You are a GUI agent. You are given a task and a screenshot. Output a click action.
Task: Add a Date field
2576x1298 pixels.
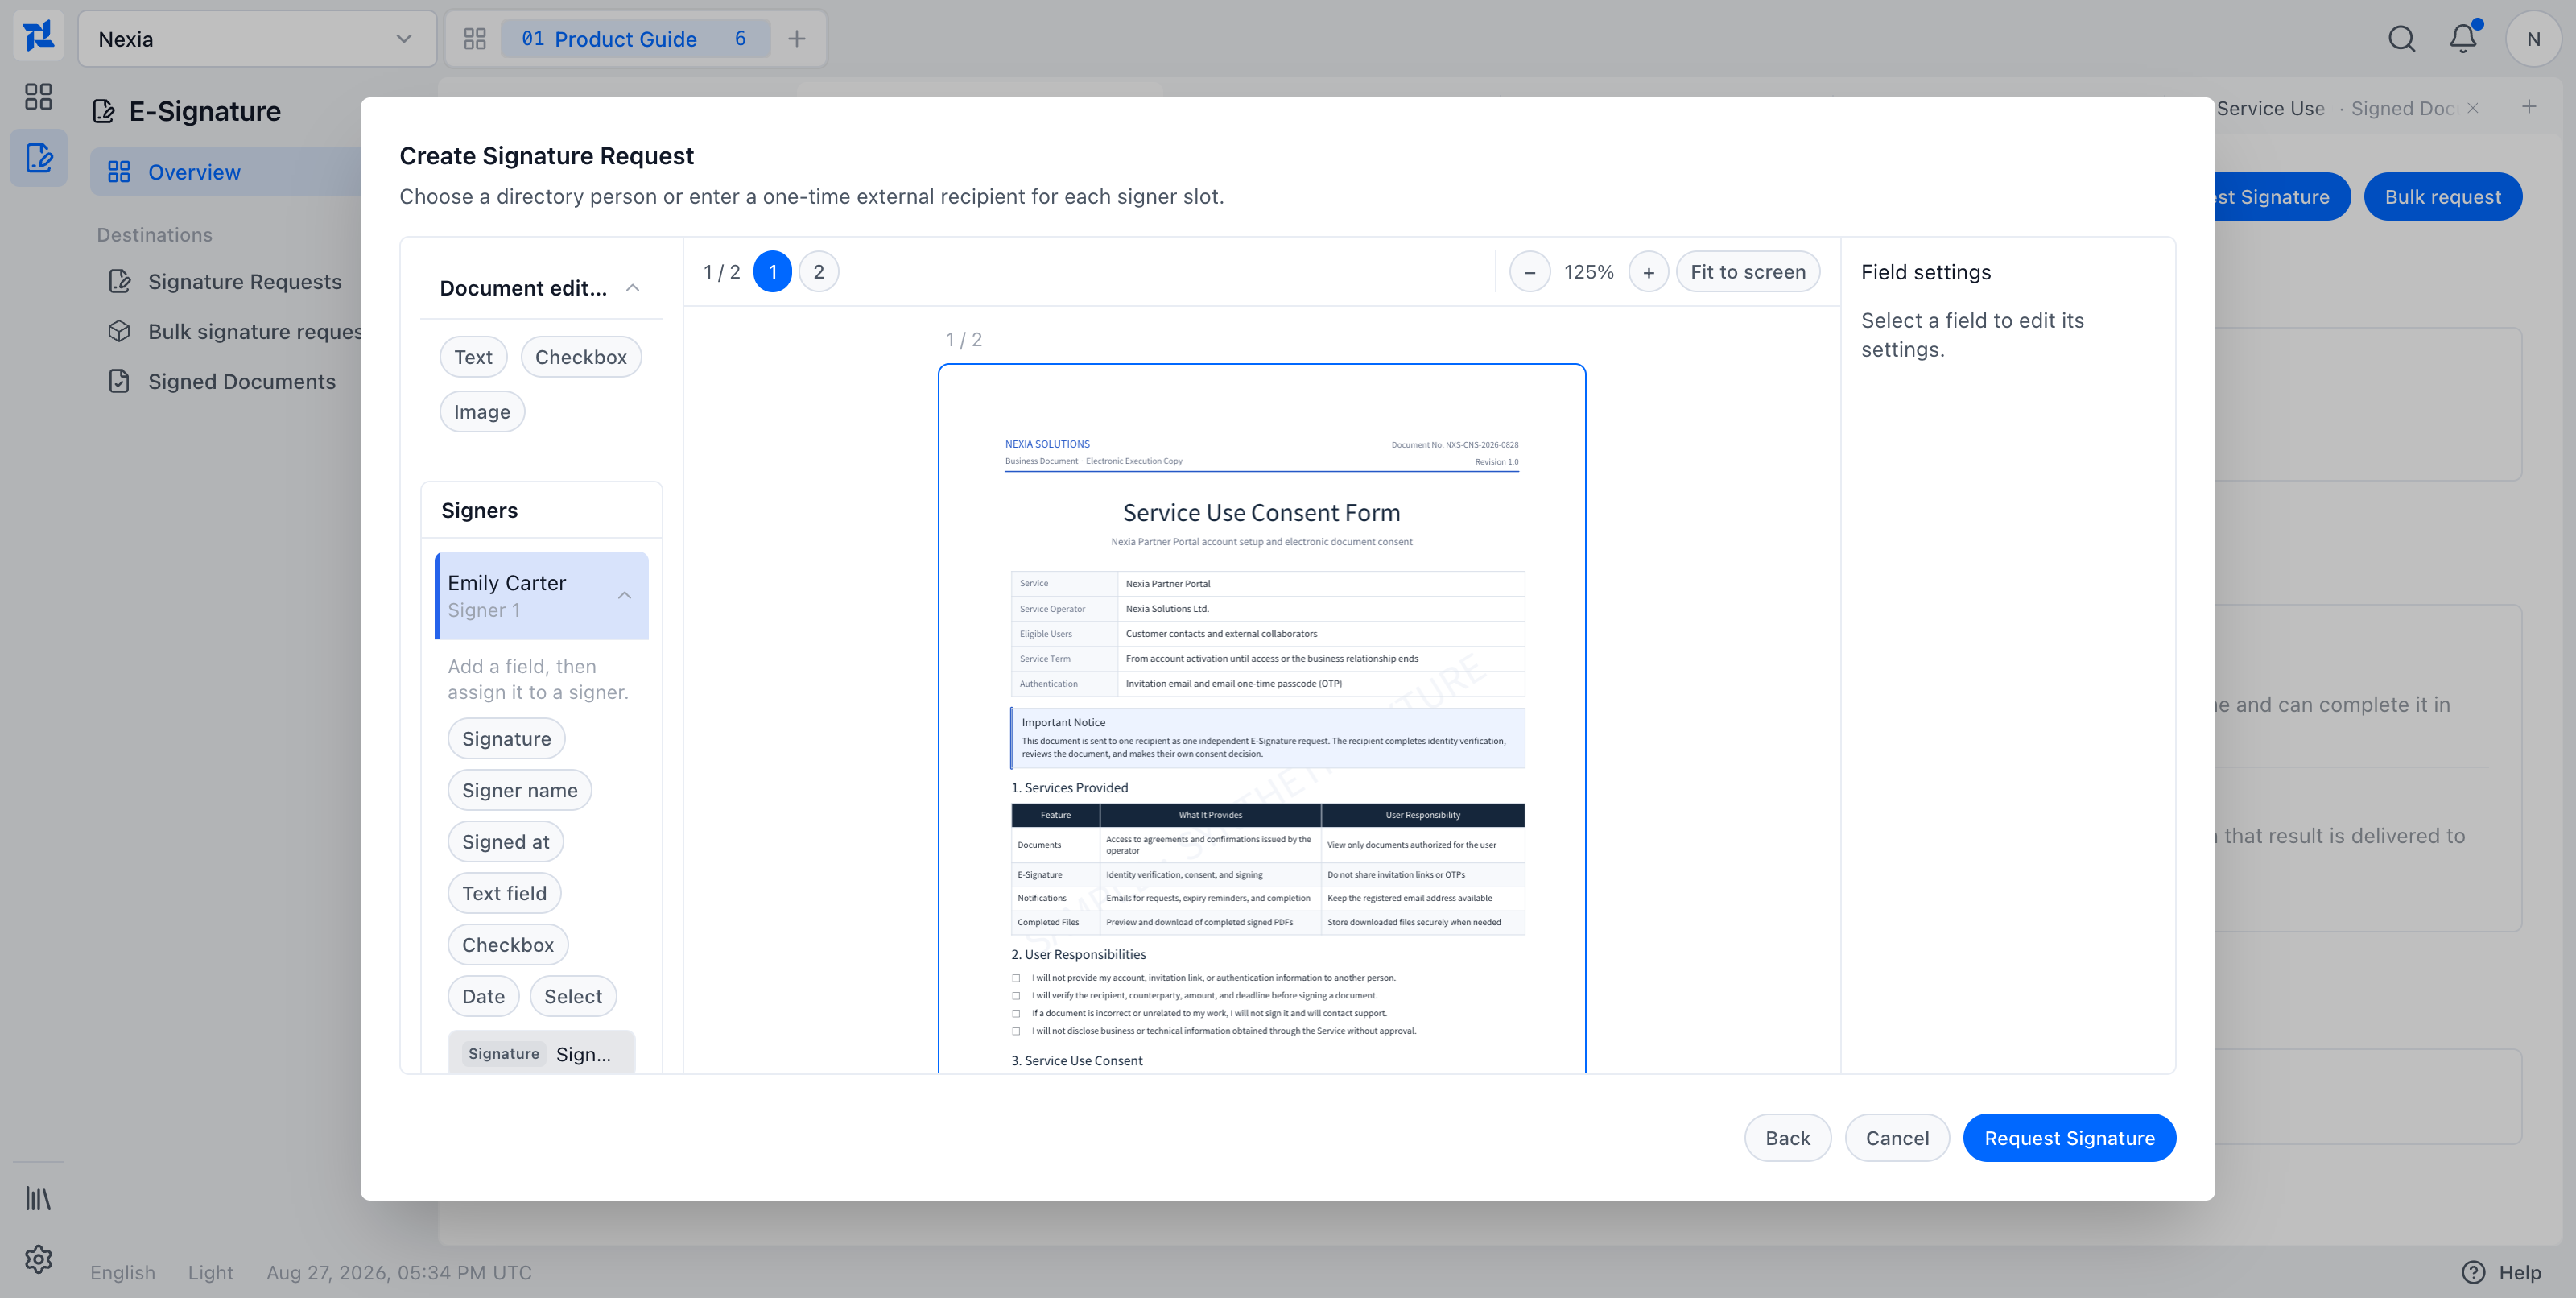coord(483,996)
